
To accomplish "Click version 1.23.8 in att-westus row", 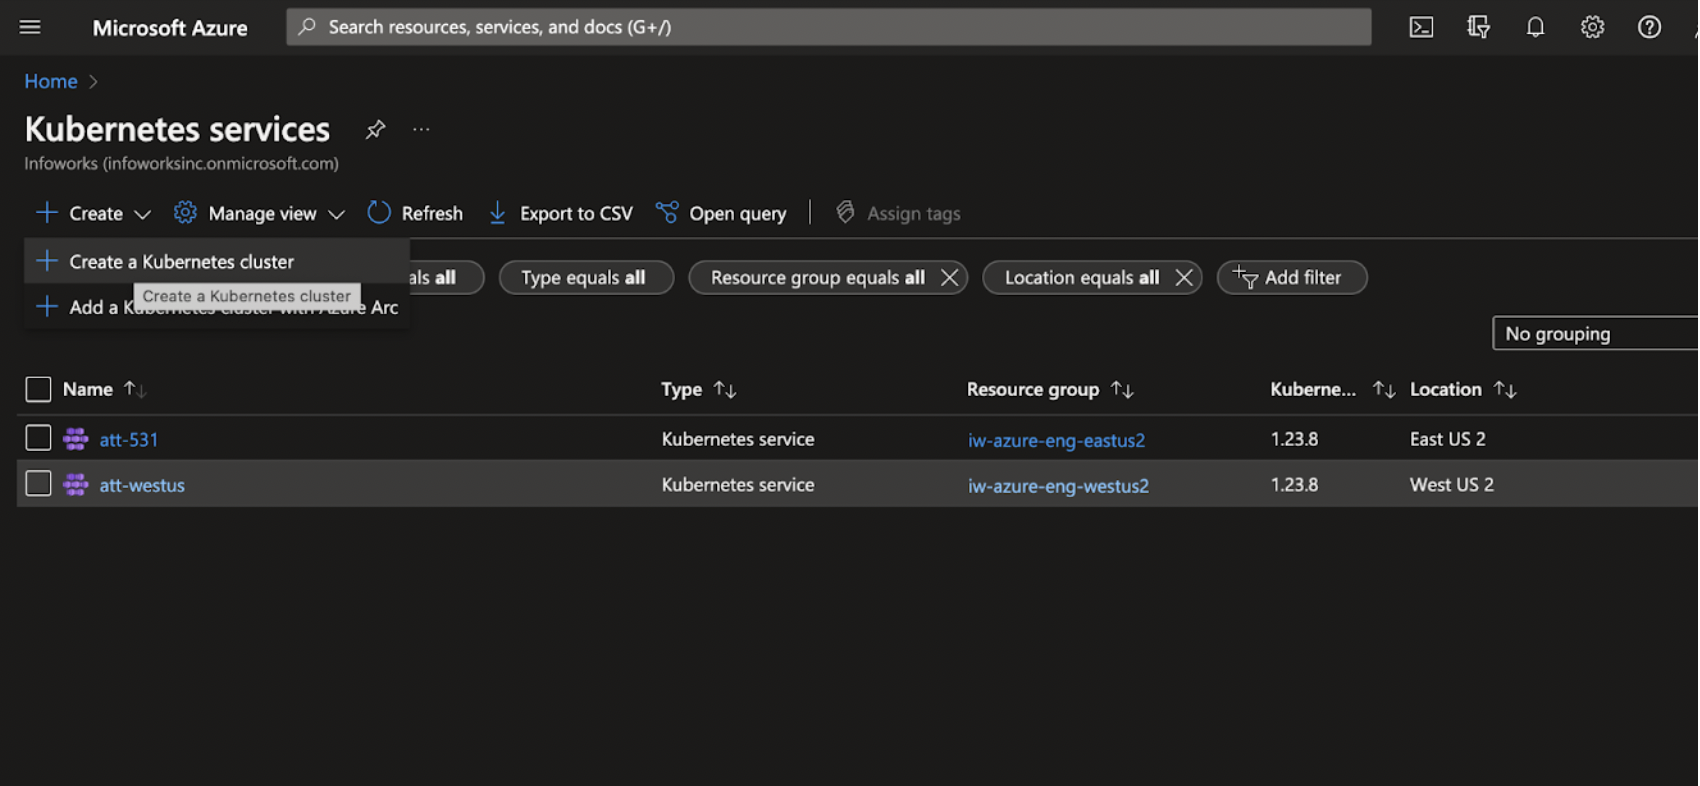I will (1294, 485).
